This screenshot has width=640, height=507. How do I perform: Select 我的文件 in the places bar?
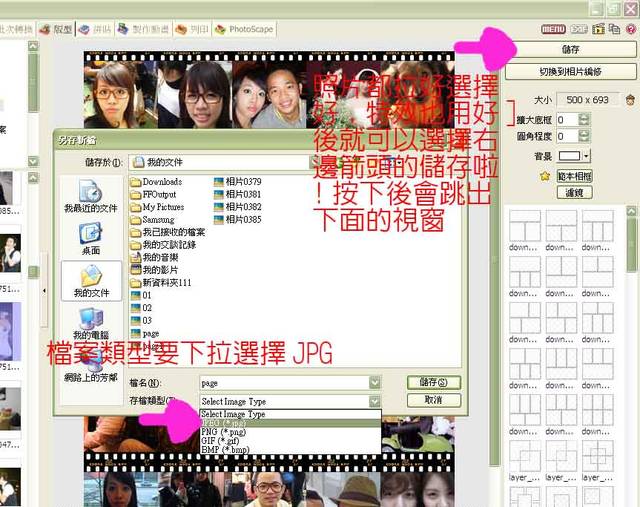91,281
